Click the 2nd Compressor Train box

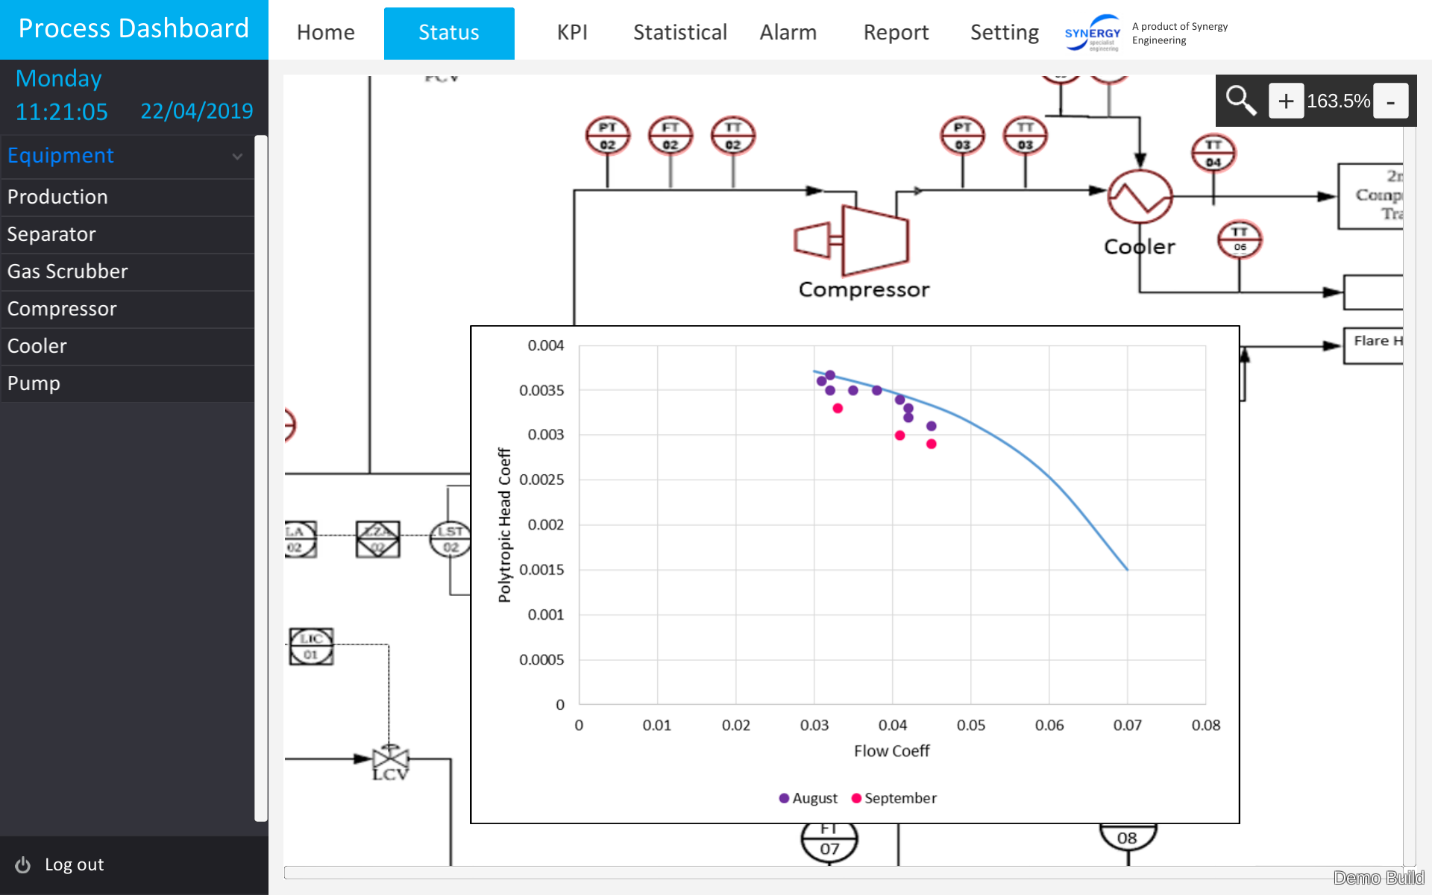[1371, 196]
